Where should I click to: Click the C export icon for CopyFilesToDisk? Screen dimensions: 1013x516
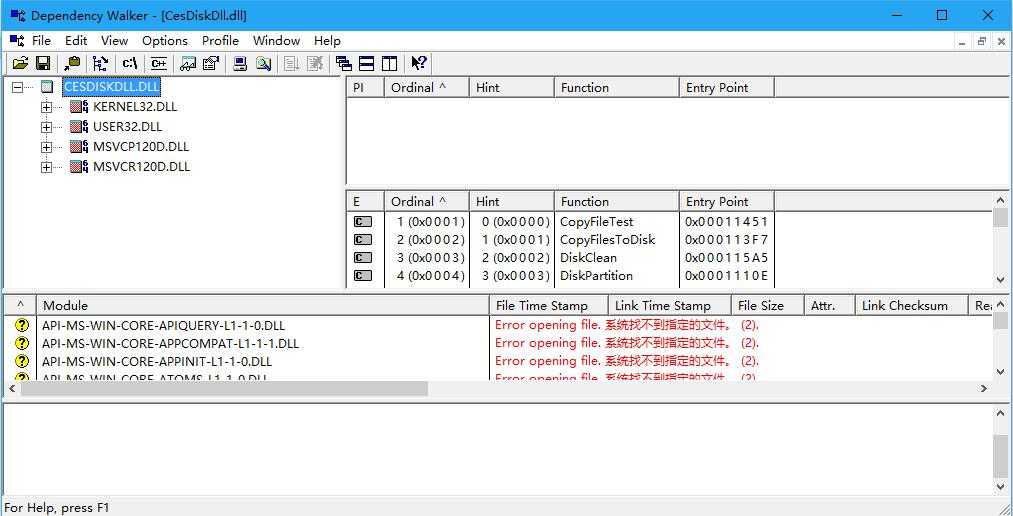pos(363,240)
